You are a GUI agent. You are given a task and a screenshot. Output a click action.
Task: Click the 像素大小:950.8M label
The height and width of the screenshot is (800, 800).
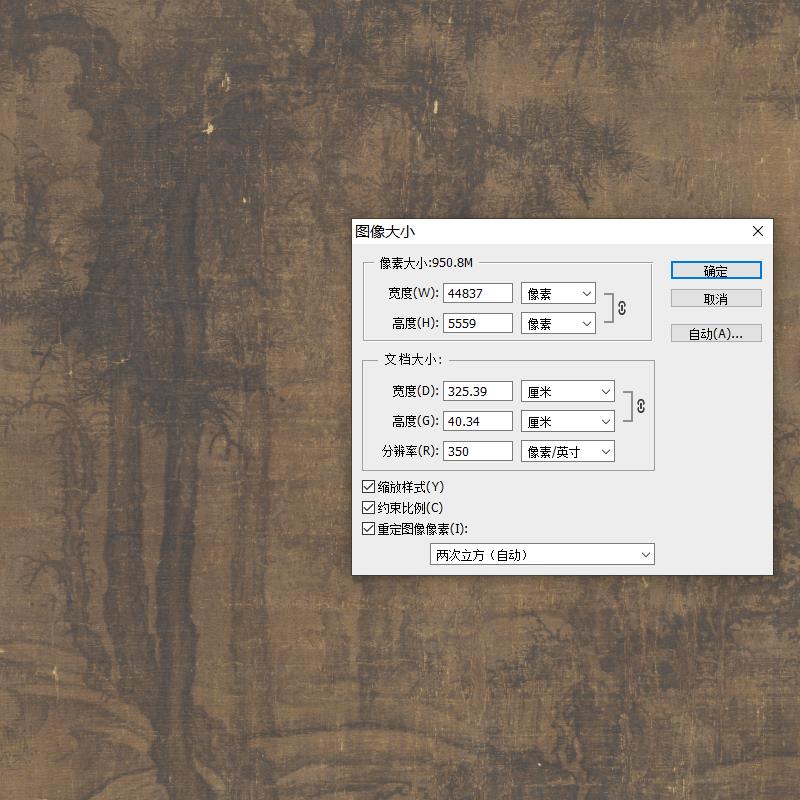point(426,263)
